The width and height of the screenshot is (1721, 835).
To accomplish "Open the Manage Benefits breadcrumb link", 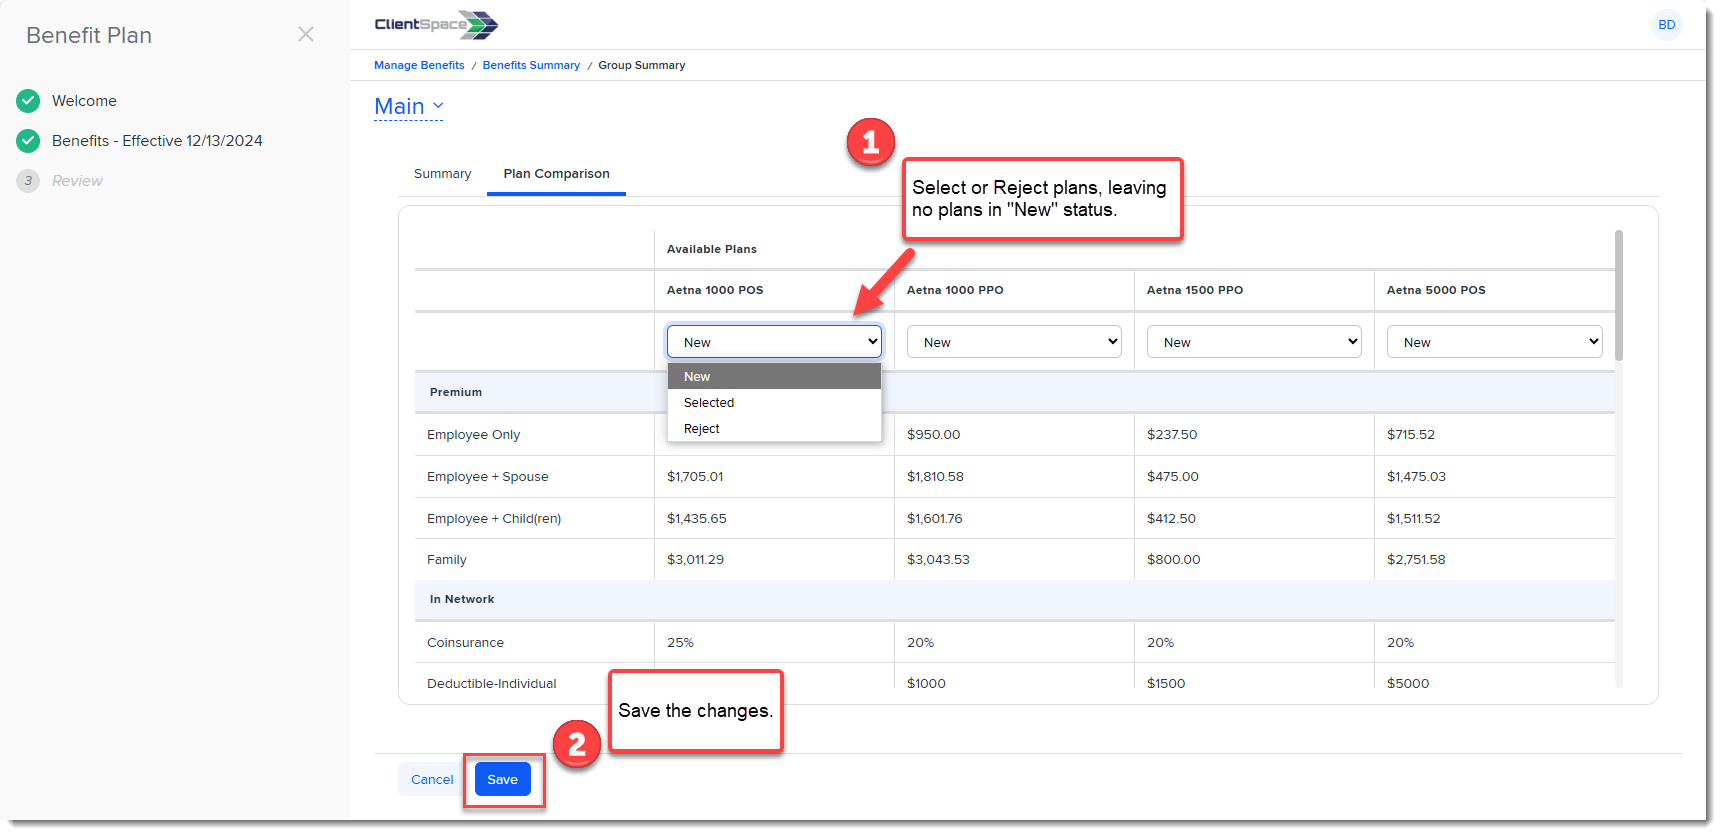I will coord(419,65).
